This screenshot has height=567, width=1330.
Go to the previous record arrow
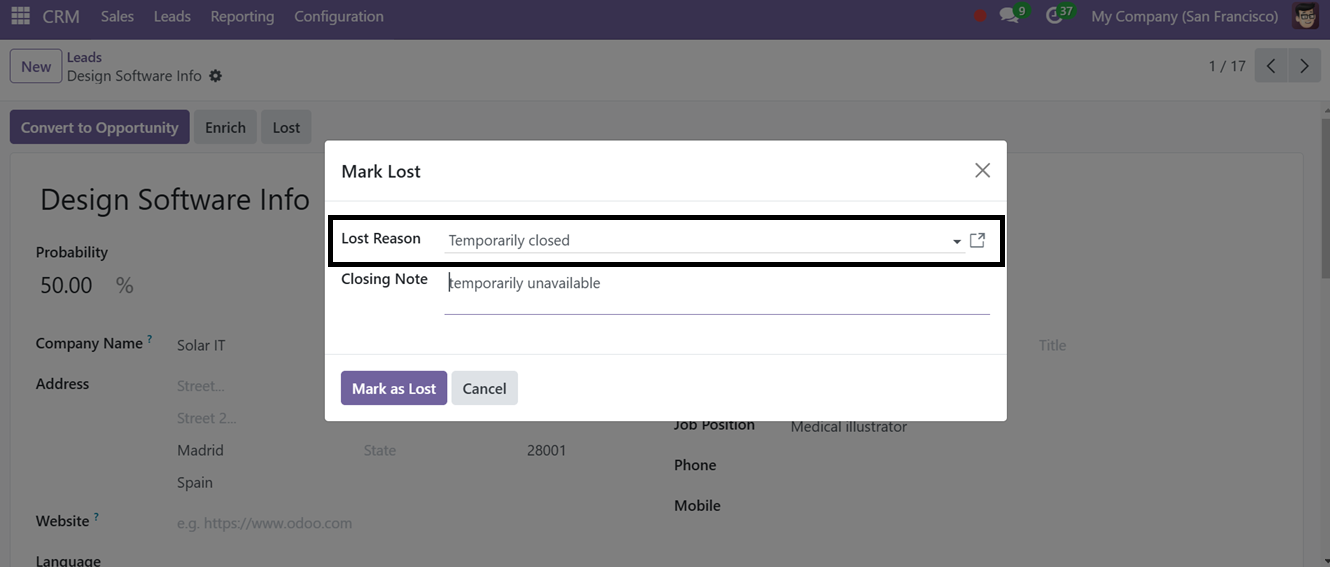[1271, 66]
